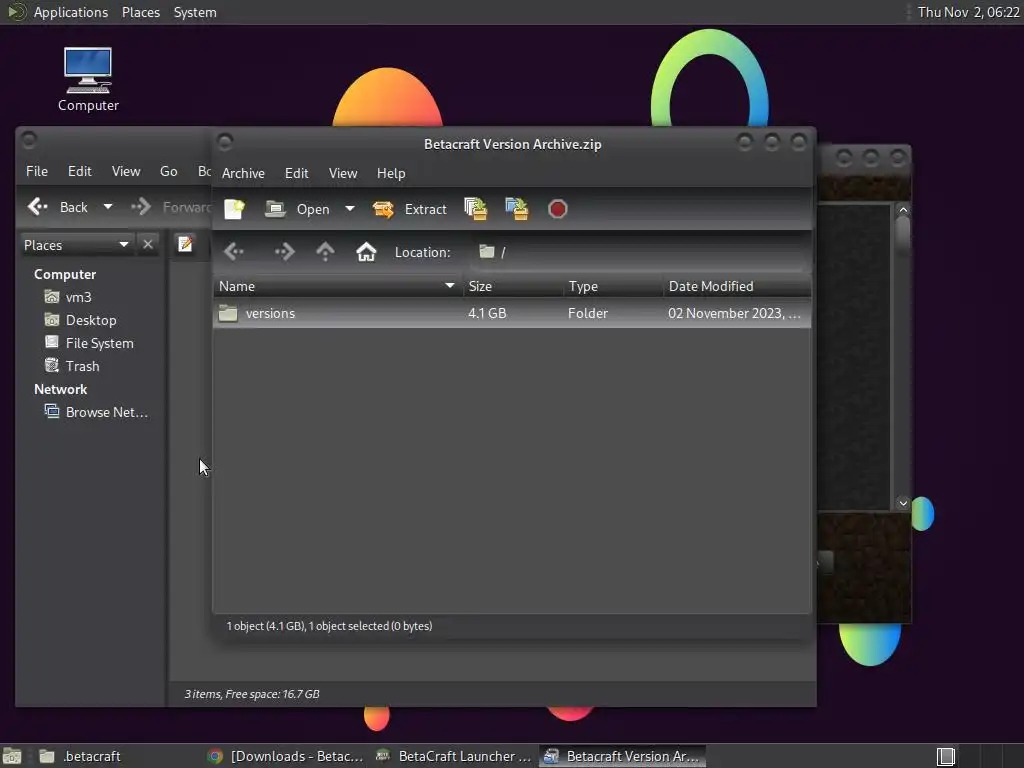The image size is (1024, 768).
Task: Expand the Open recent archives arrow
Action: [350, 209]
